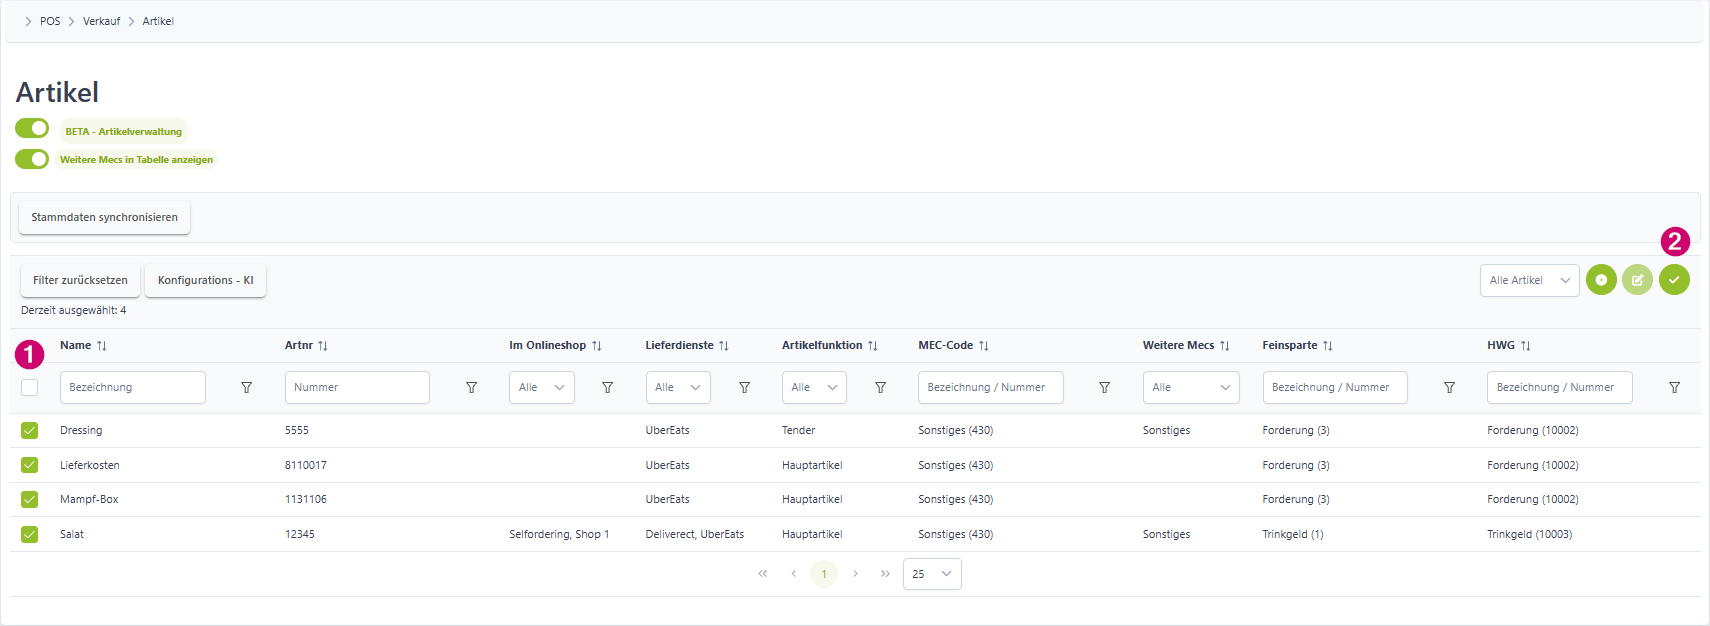Check the select-all header checkbox
Viewport: 1710px width, 626px height.
[30, 388]
